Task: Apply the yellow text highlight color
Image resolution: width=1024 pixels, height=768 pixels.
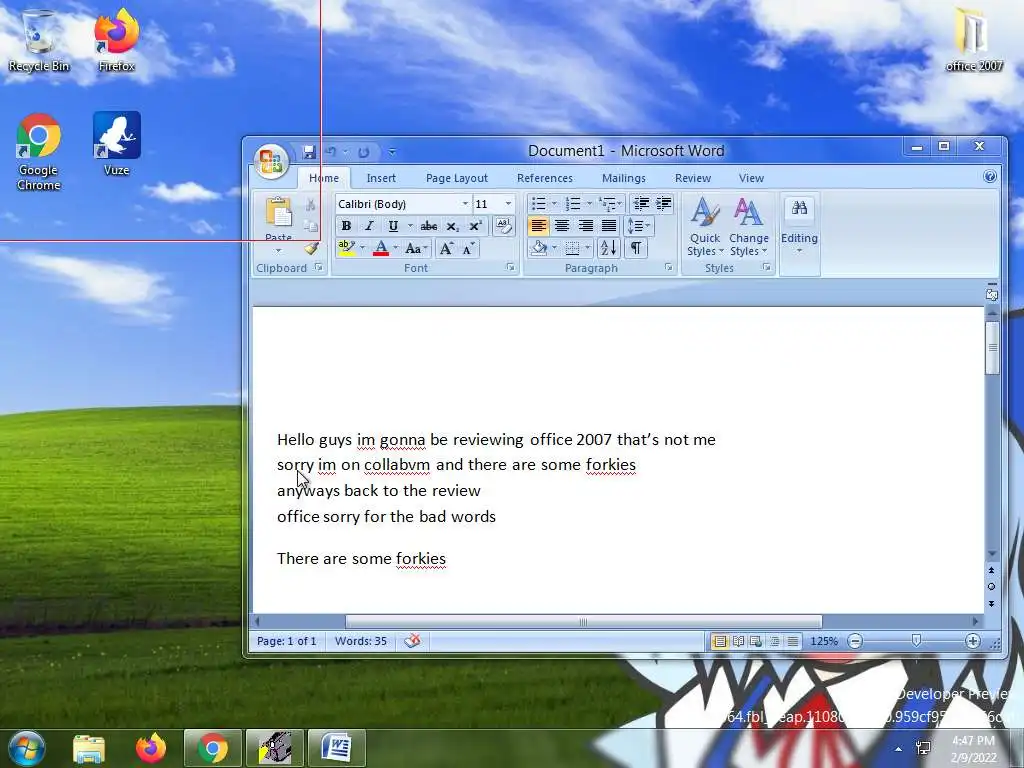Action: (346, 248)
